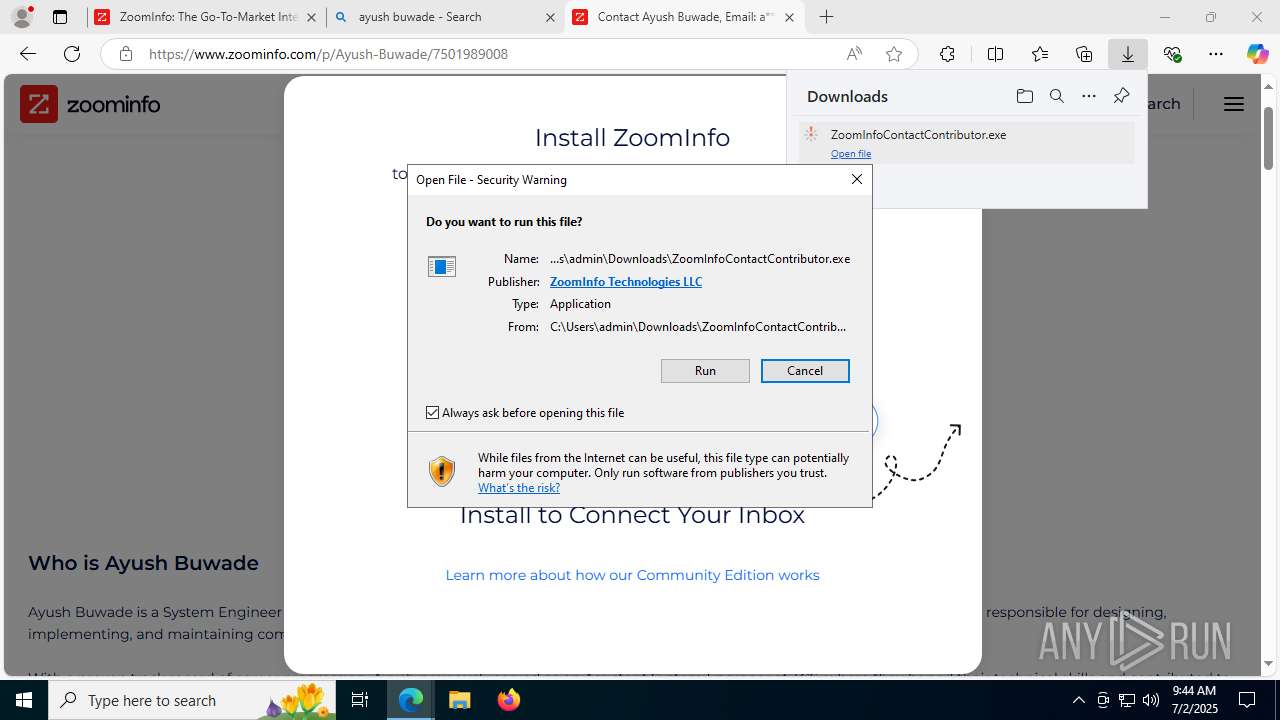1280x720 pixels.
Task: Click Open file link in Downloads panel
Action: [x=851, y=154]
